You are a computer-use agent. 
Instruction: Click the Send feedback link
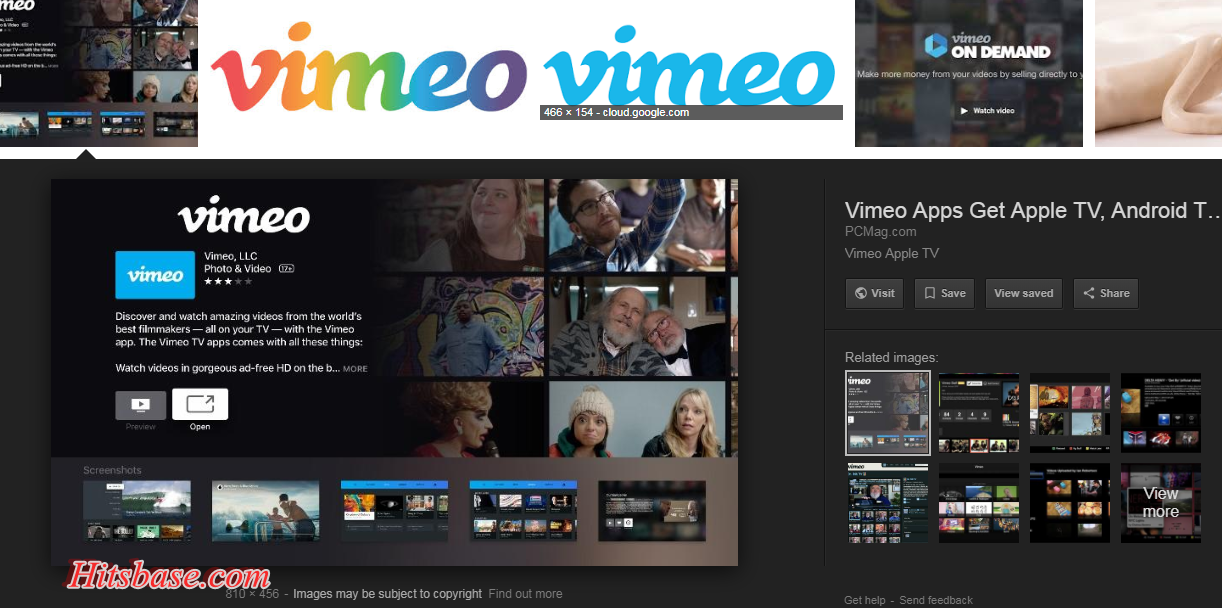point(936,600)
